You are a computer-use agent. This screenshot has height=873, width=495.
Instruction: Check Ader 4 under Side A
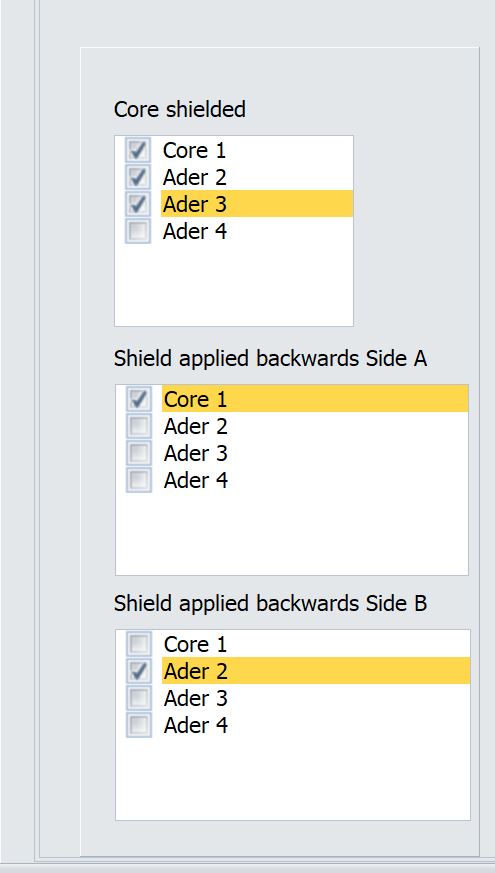click(139, 479)
